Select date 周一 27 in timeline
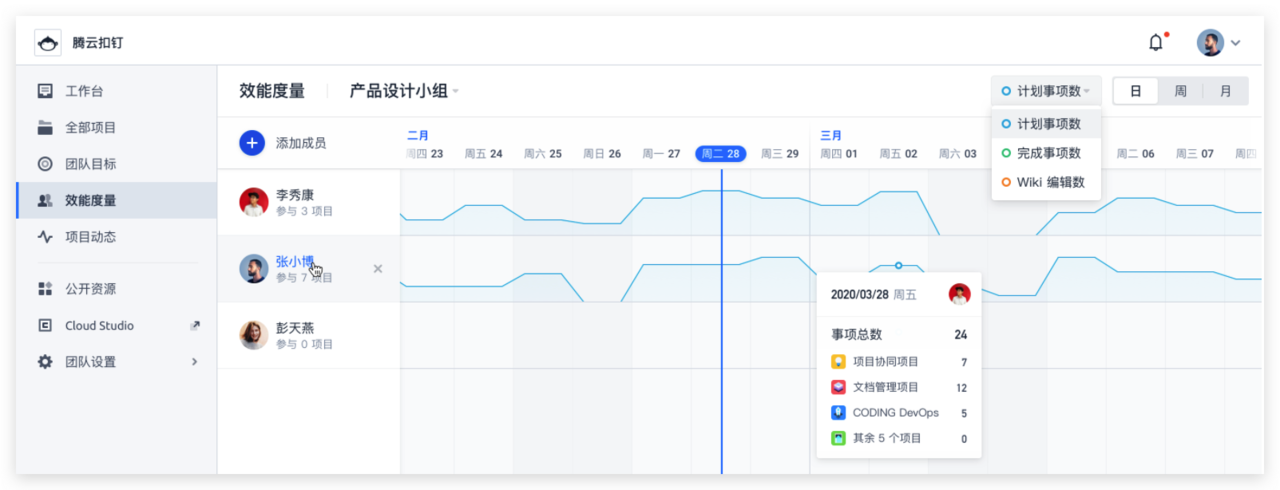1280x490 pixels. tap(661, 154)
